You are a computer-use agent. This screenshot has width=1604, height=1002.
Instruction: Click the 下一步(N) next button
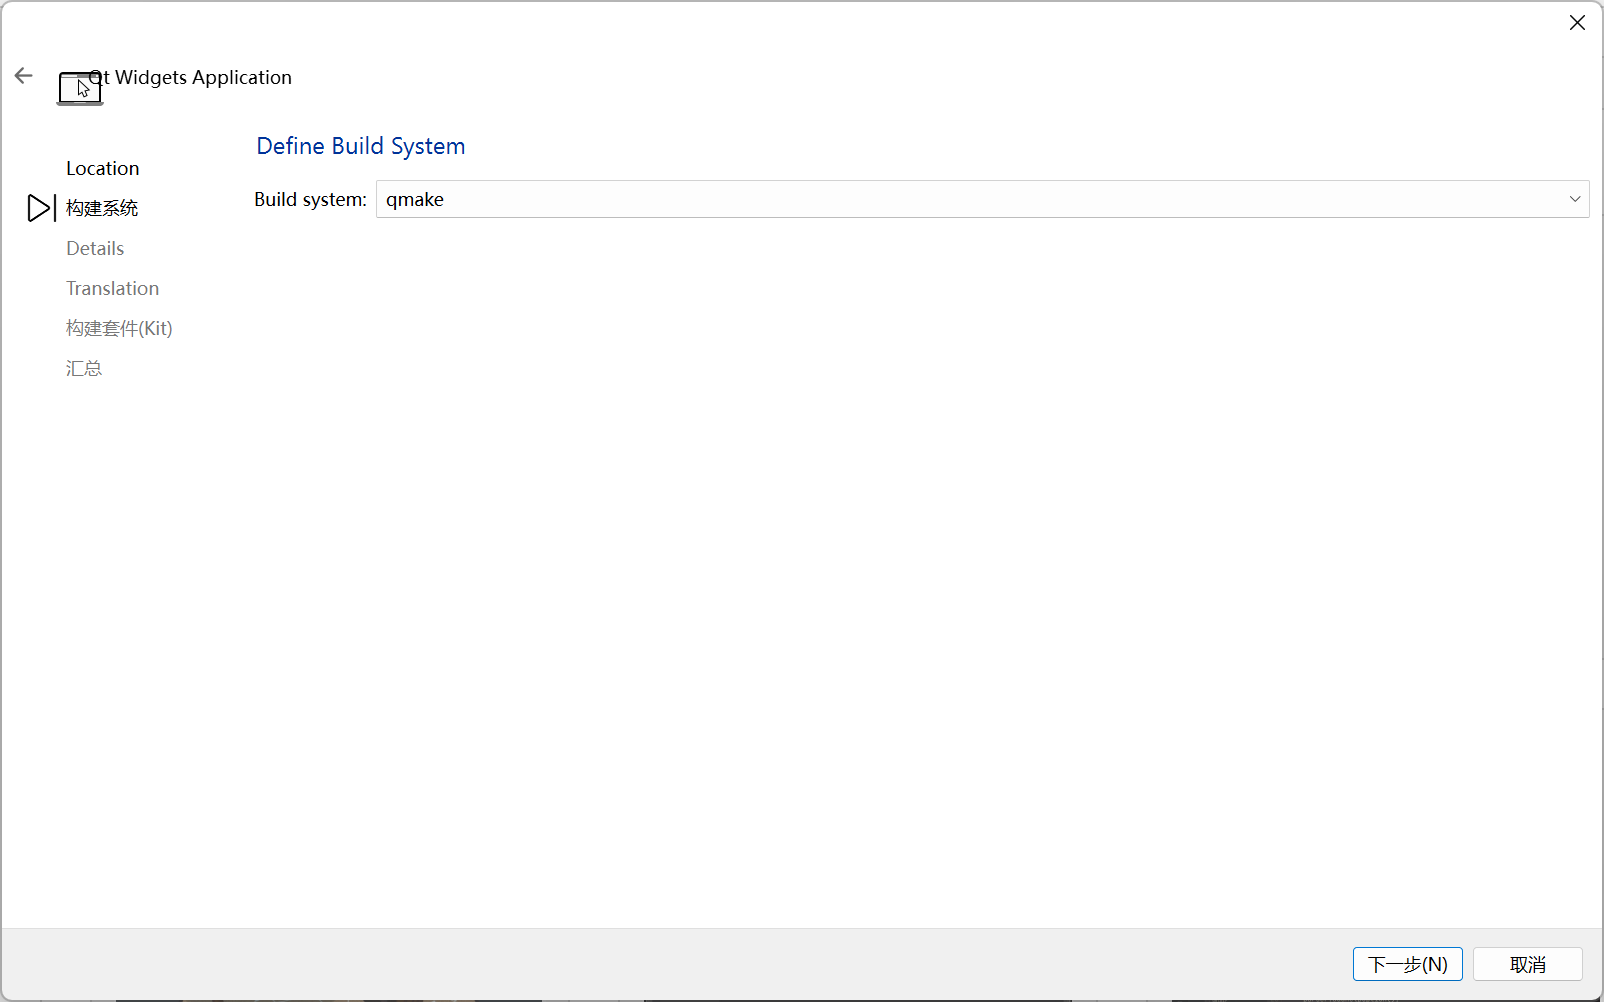1407,964
